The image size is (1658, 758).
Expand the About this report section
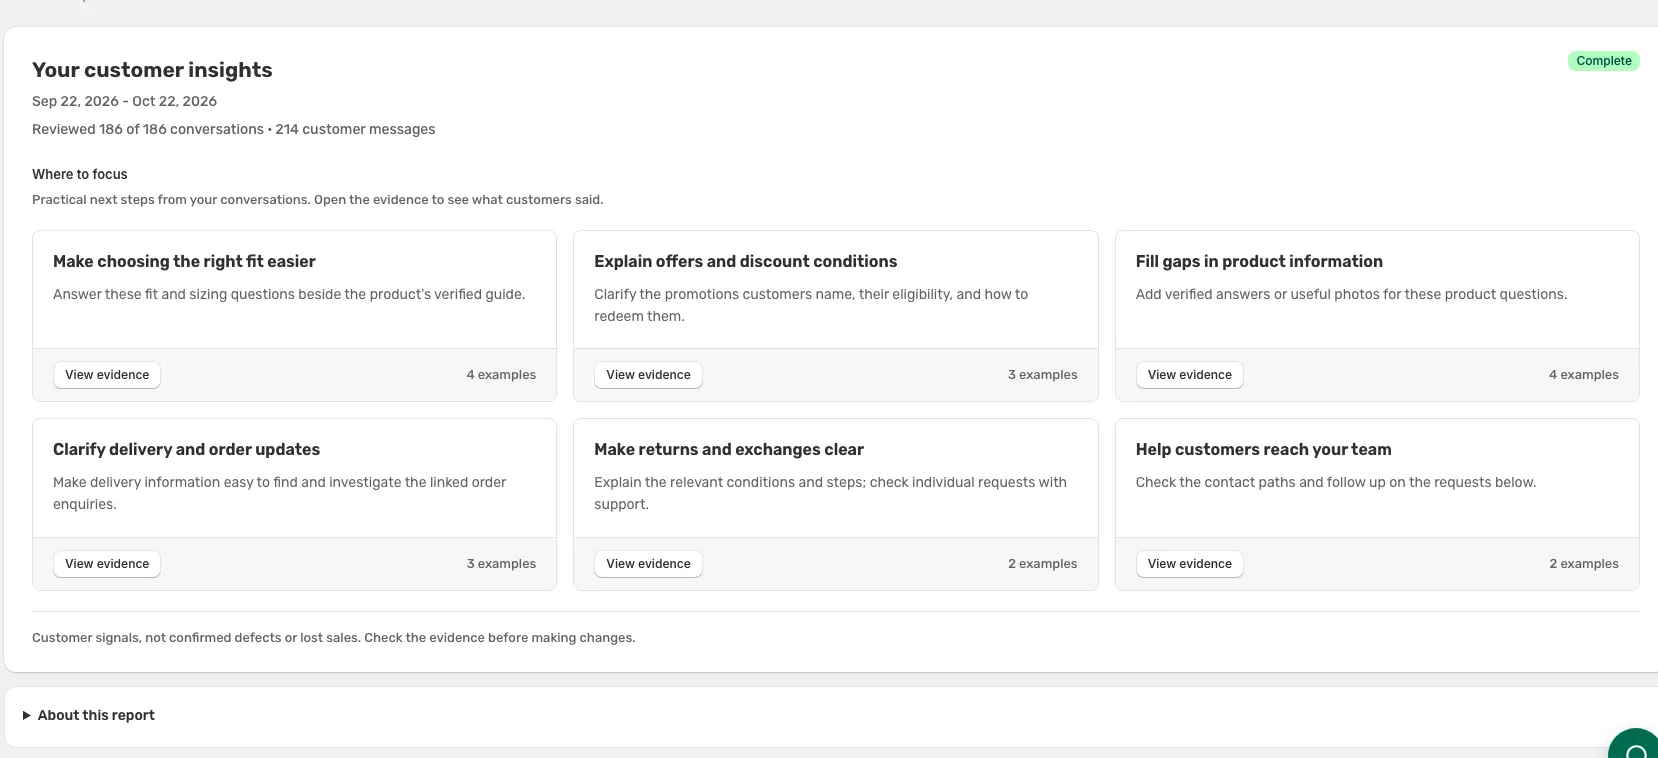coord(89,715)
